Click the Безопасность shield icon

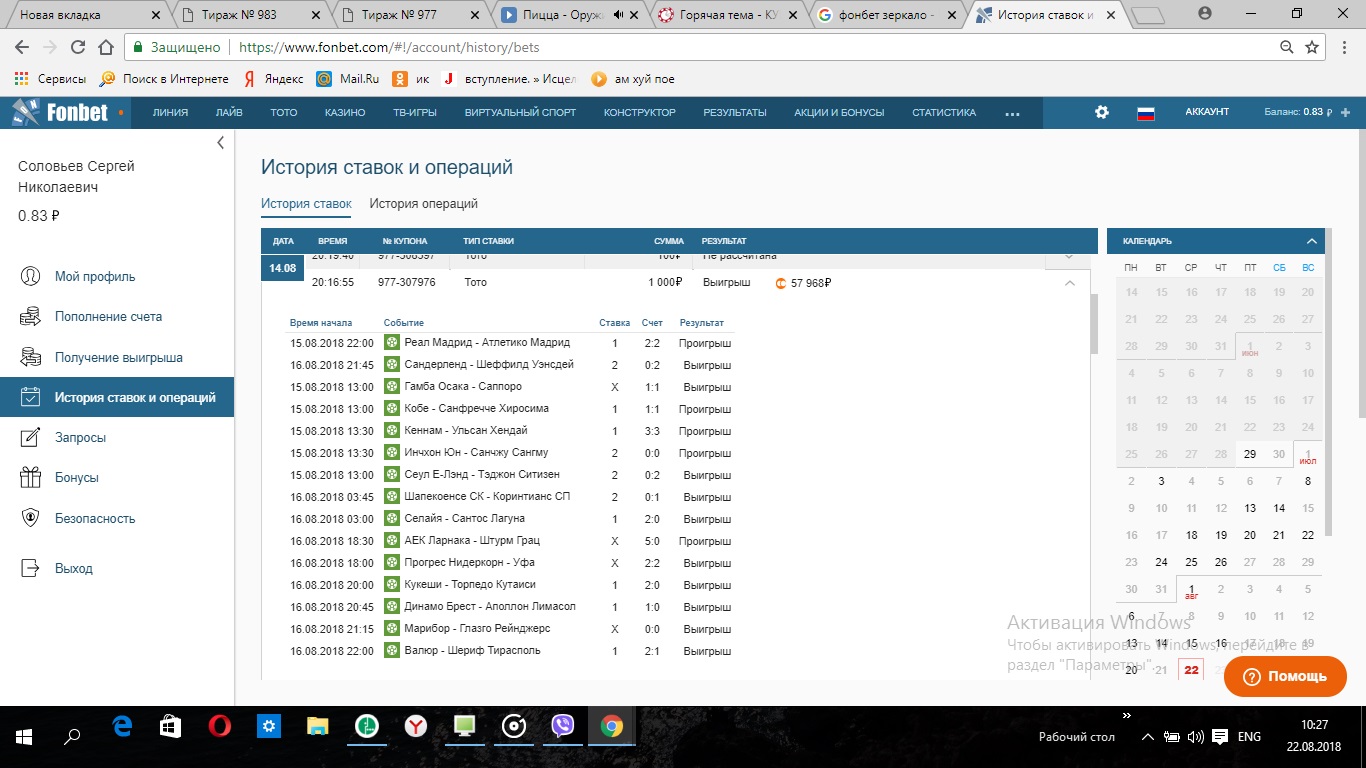pyautogui.click(x=31, y=518)
